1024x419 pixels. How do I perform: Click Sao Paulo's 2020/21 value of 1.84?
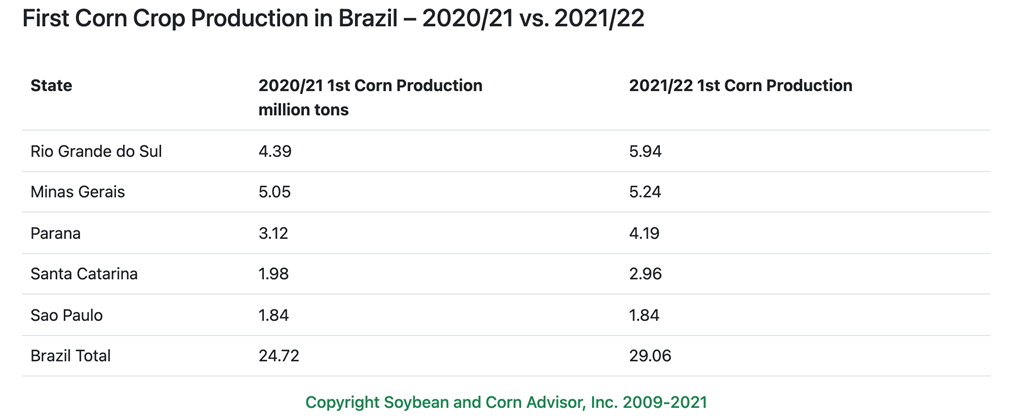click(274, 315)
